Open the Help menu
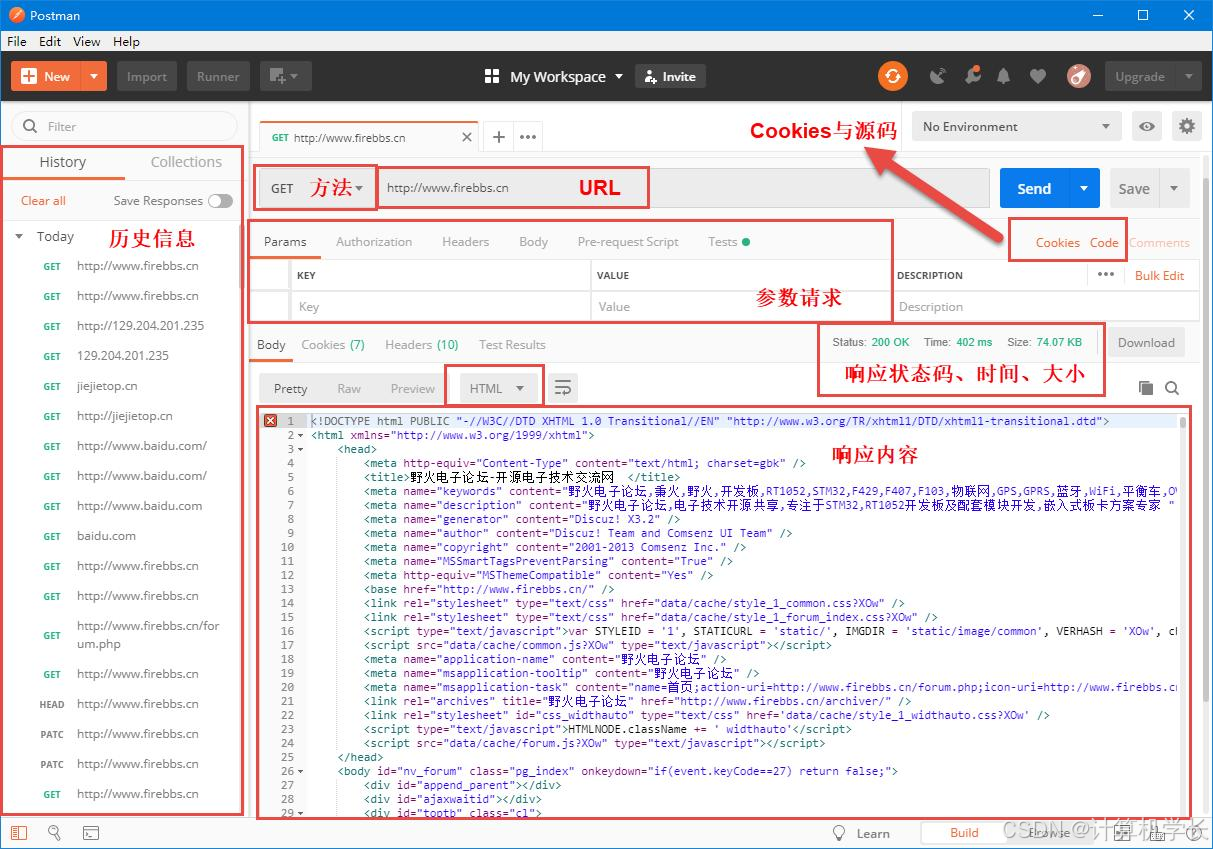The width and height of the screenshot is (1213, 849). pyautogui.click(x=126, y=41)
